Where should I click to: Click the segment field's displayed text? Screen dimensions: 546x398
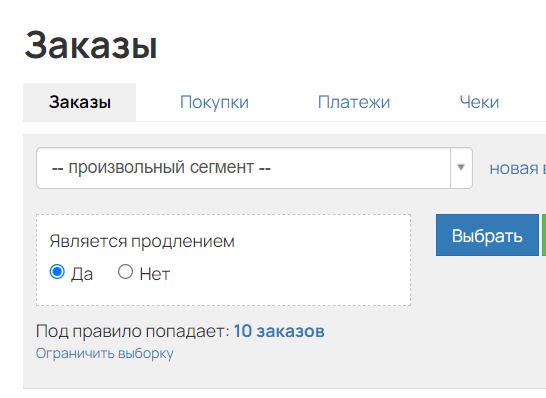coord(161,167)
